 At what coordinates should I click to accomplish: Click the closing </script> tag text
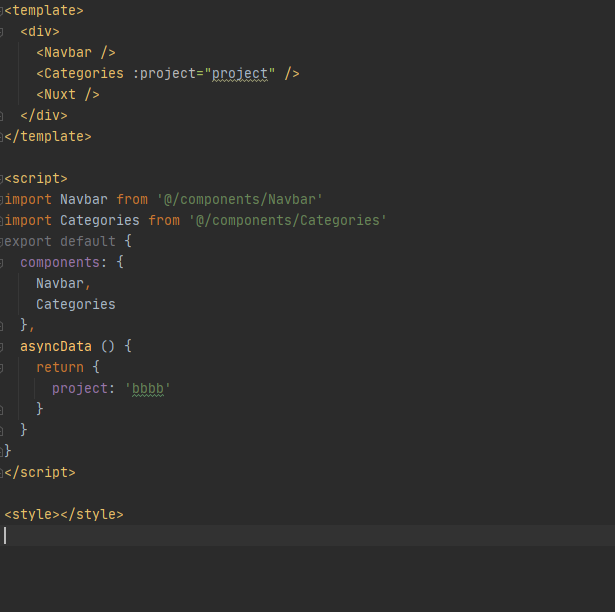(x=40, y=472)
